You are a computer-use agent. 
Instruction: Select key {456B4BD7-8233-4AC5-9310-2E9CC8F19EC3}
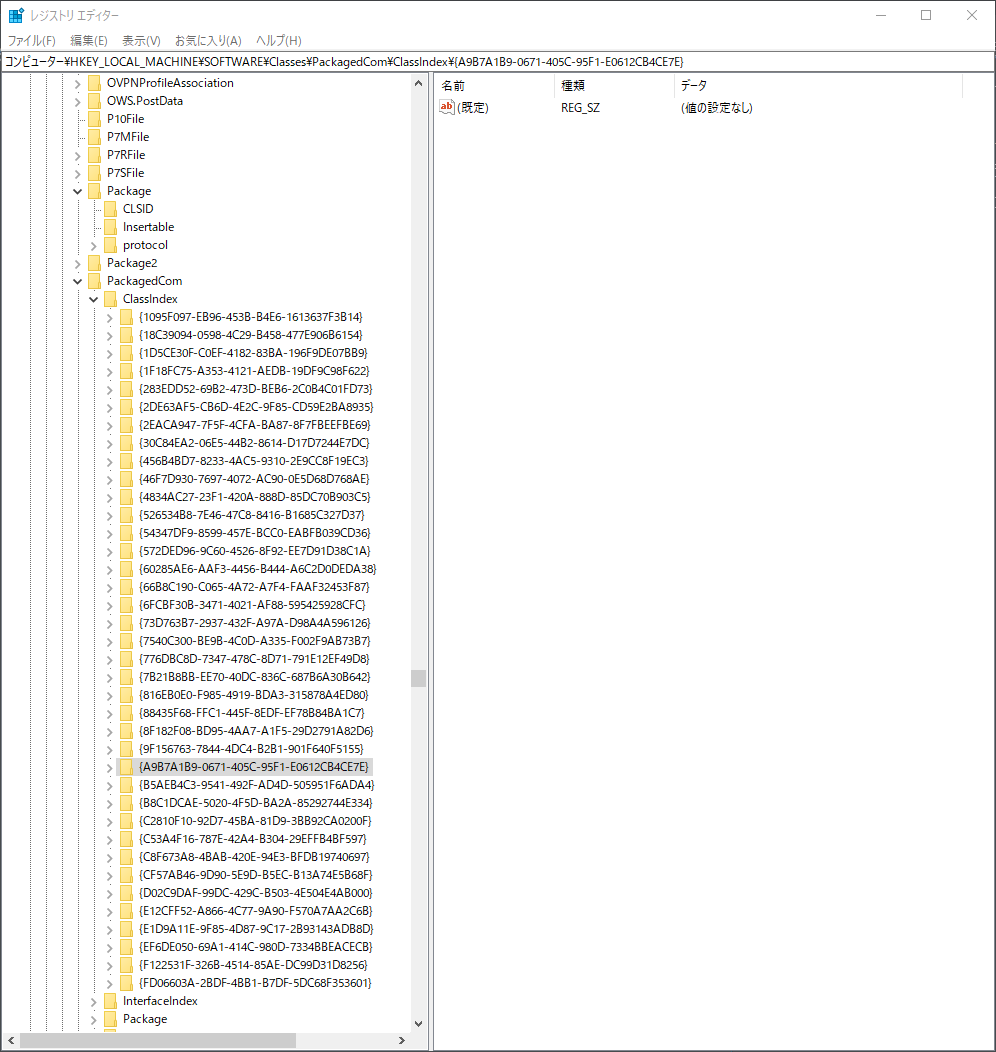pos(254,461)
